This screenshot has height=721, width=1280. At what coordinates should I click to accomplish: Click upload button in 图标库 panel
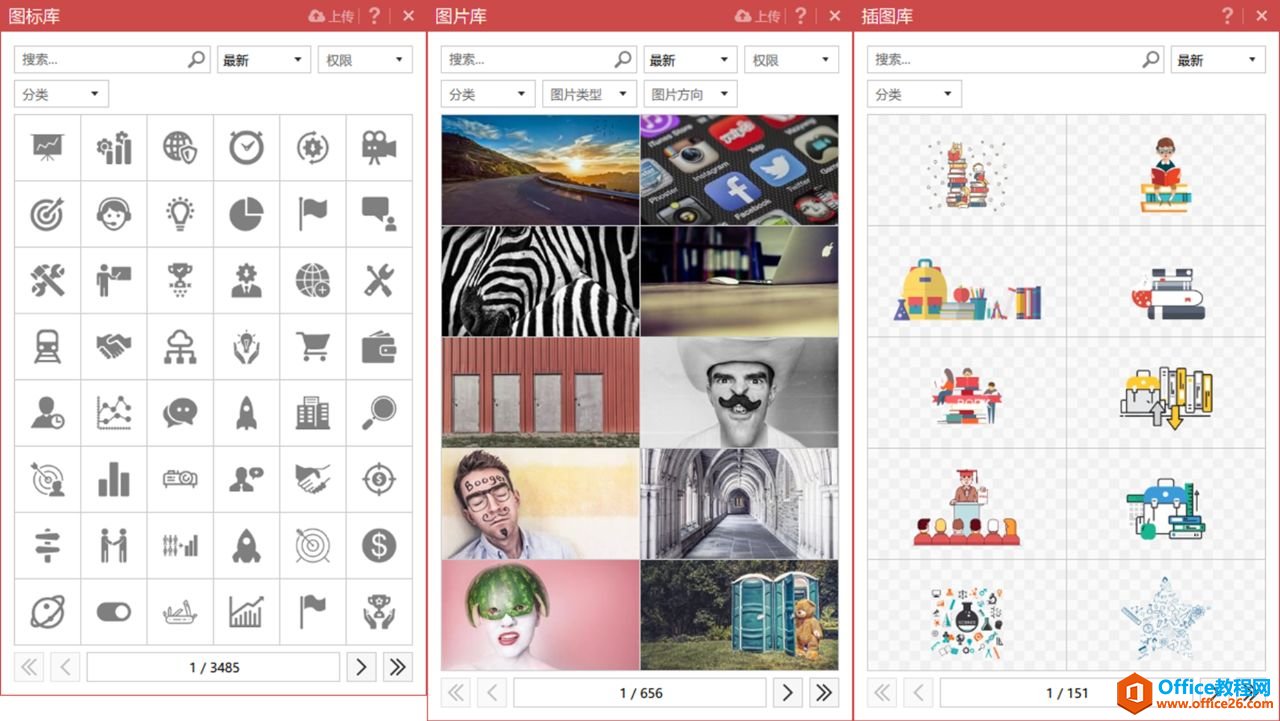[x=332, y=16]
